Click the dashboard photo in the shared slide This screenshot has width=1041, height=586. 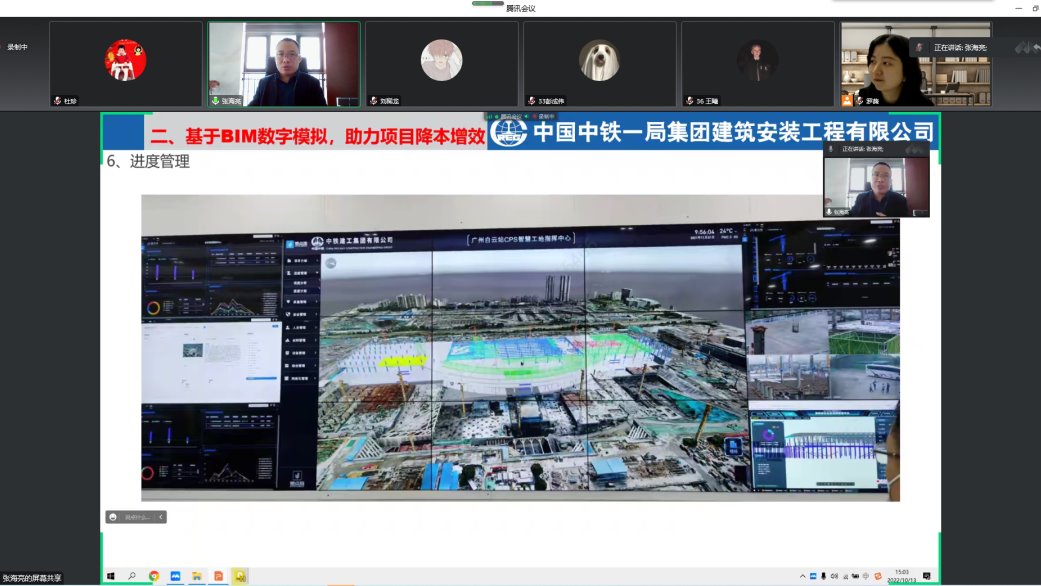click(520, 348)
